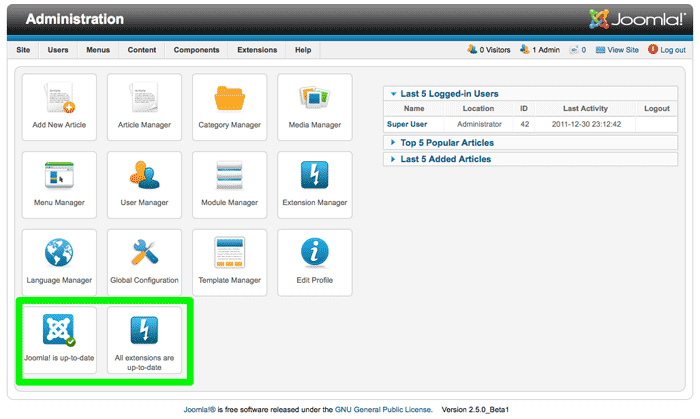Click the Last Activity column header
This screenshot has width=700, height=419.
pyautogui.click(x=585, y=108)
